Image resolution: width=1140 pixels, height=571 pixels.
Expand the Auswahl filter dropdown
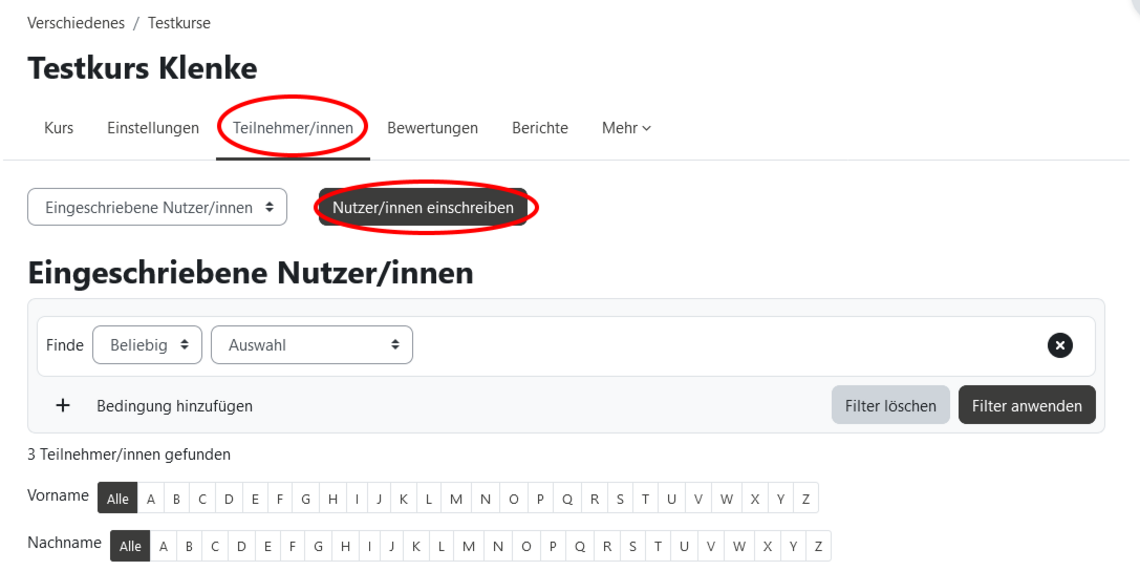(312, 345)
